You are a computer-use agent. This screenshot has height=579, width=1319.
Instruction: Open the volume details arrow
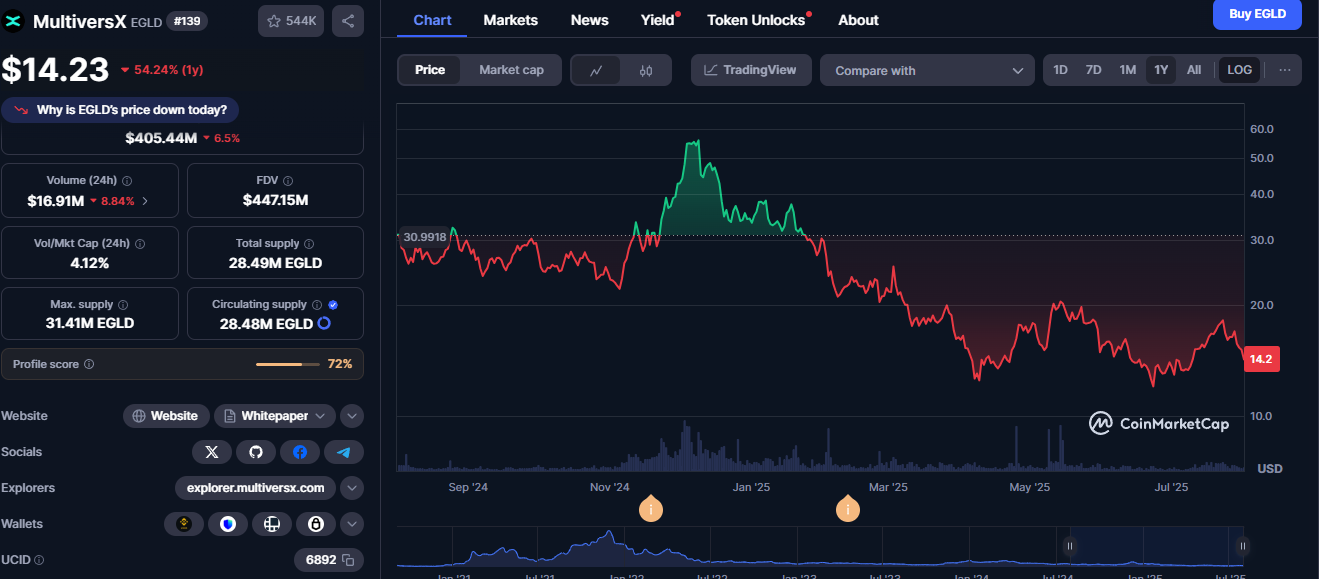tap(145, 201)
